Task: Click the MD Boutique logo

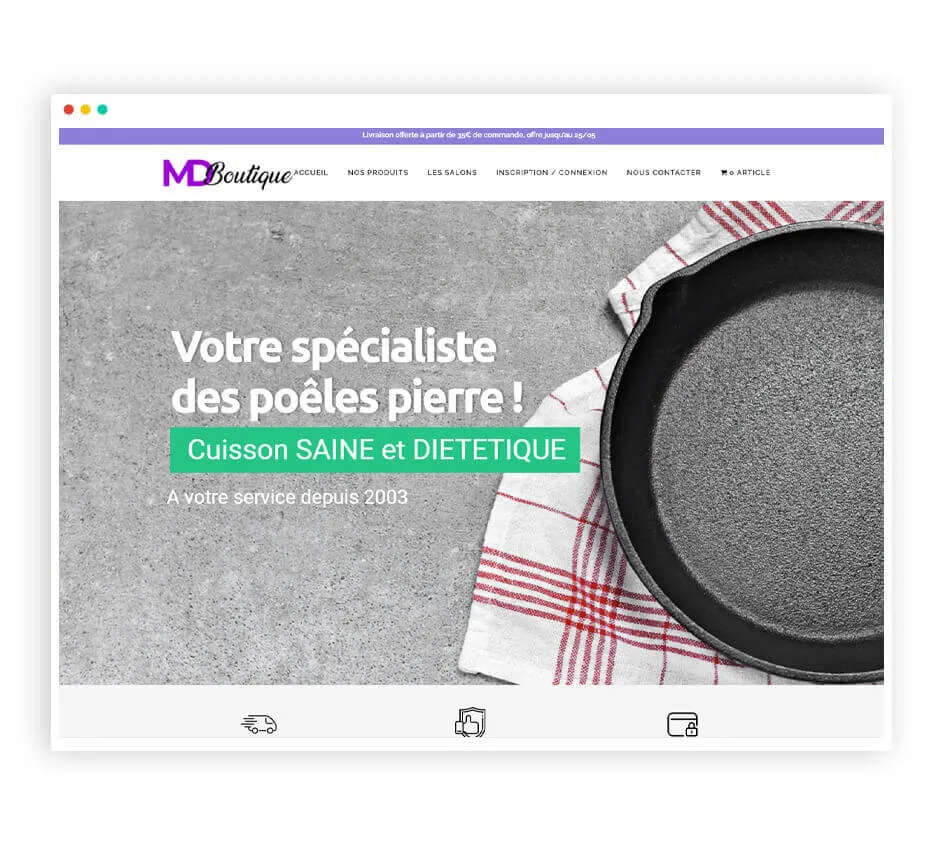Action: (x=228, y=173)
